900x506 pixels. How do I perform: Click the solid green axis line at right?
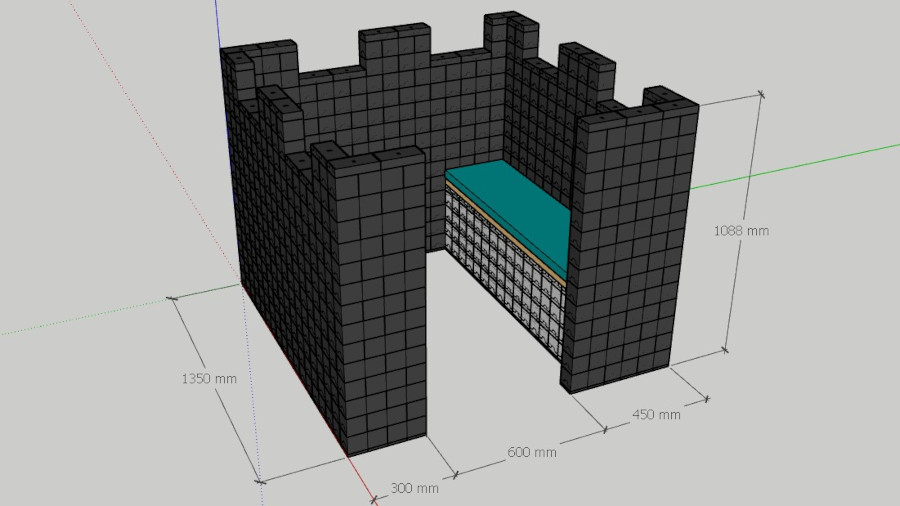point(800,165)
